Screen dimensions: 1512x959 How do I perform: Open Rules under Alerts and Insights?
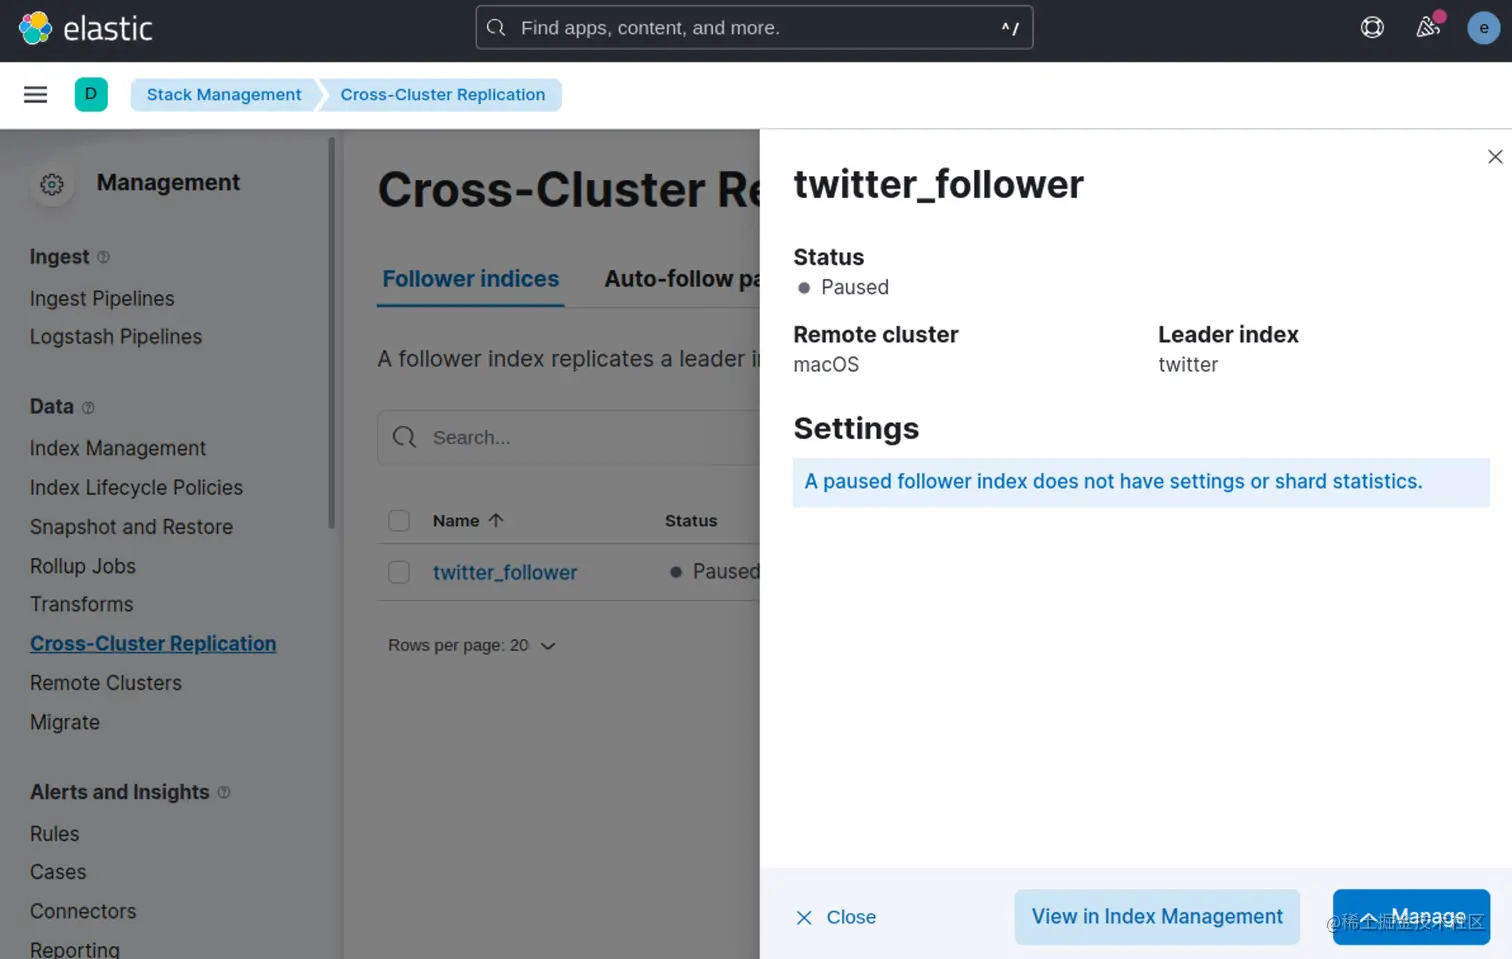(54, 834)
